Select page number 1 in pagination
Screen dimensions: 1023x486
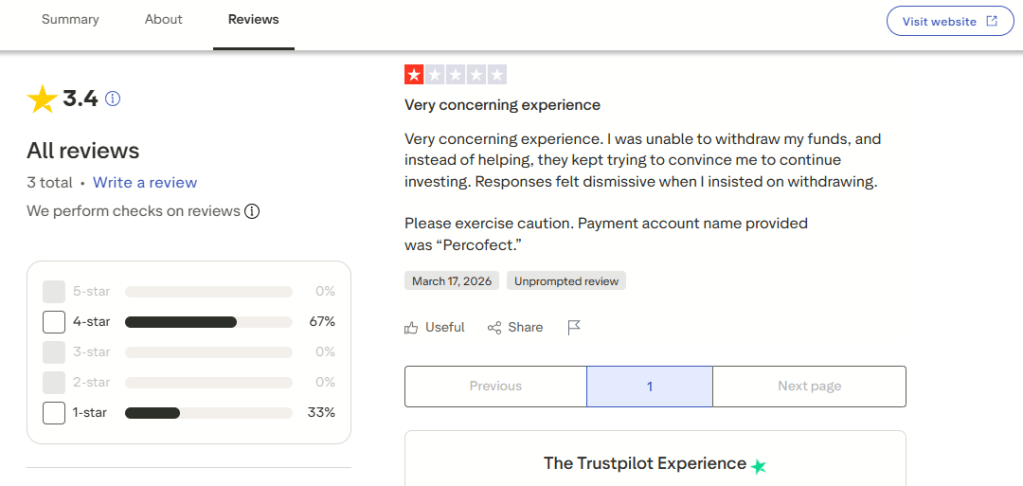click(x=649, y=386)
